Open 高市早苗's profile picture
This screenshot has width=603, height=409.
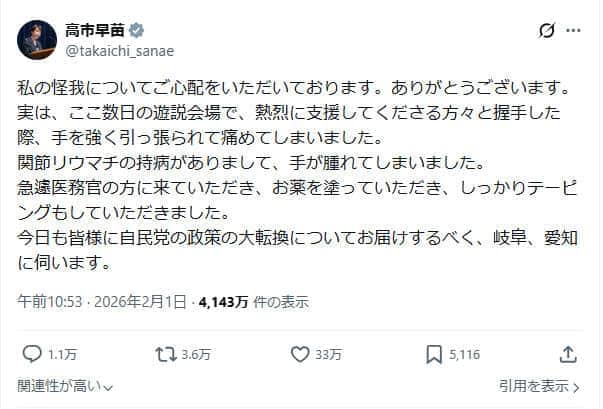[x=37, y=38]
